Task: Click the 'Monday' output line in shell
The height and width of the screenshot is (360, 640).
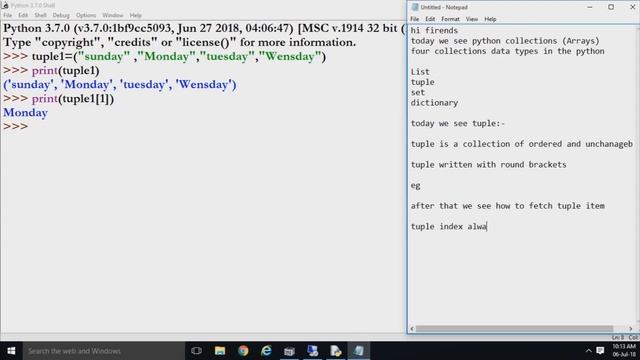Action: (25, 113)
